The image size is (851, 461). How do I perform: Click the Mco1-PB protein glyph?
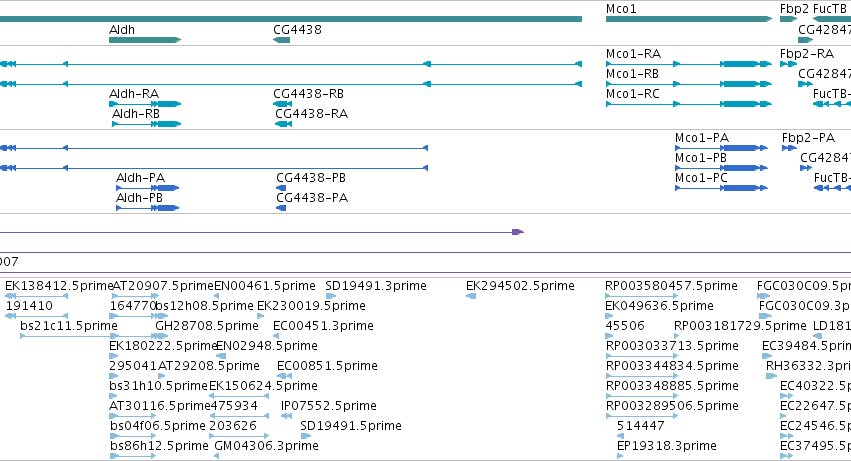click(x=721, y=168)
